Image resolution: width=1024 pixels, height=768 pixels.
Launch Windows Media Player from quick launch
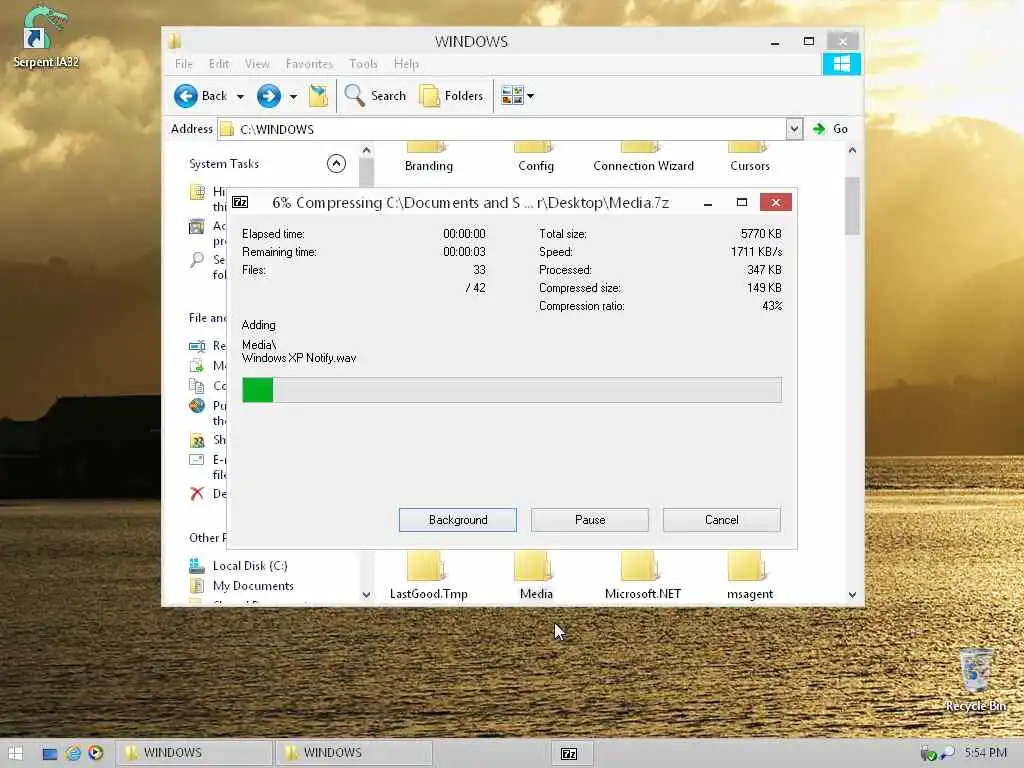96,753
